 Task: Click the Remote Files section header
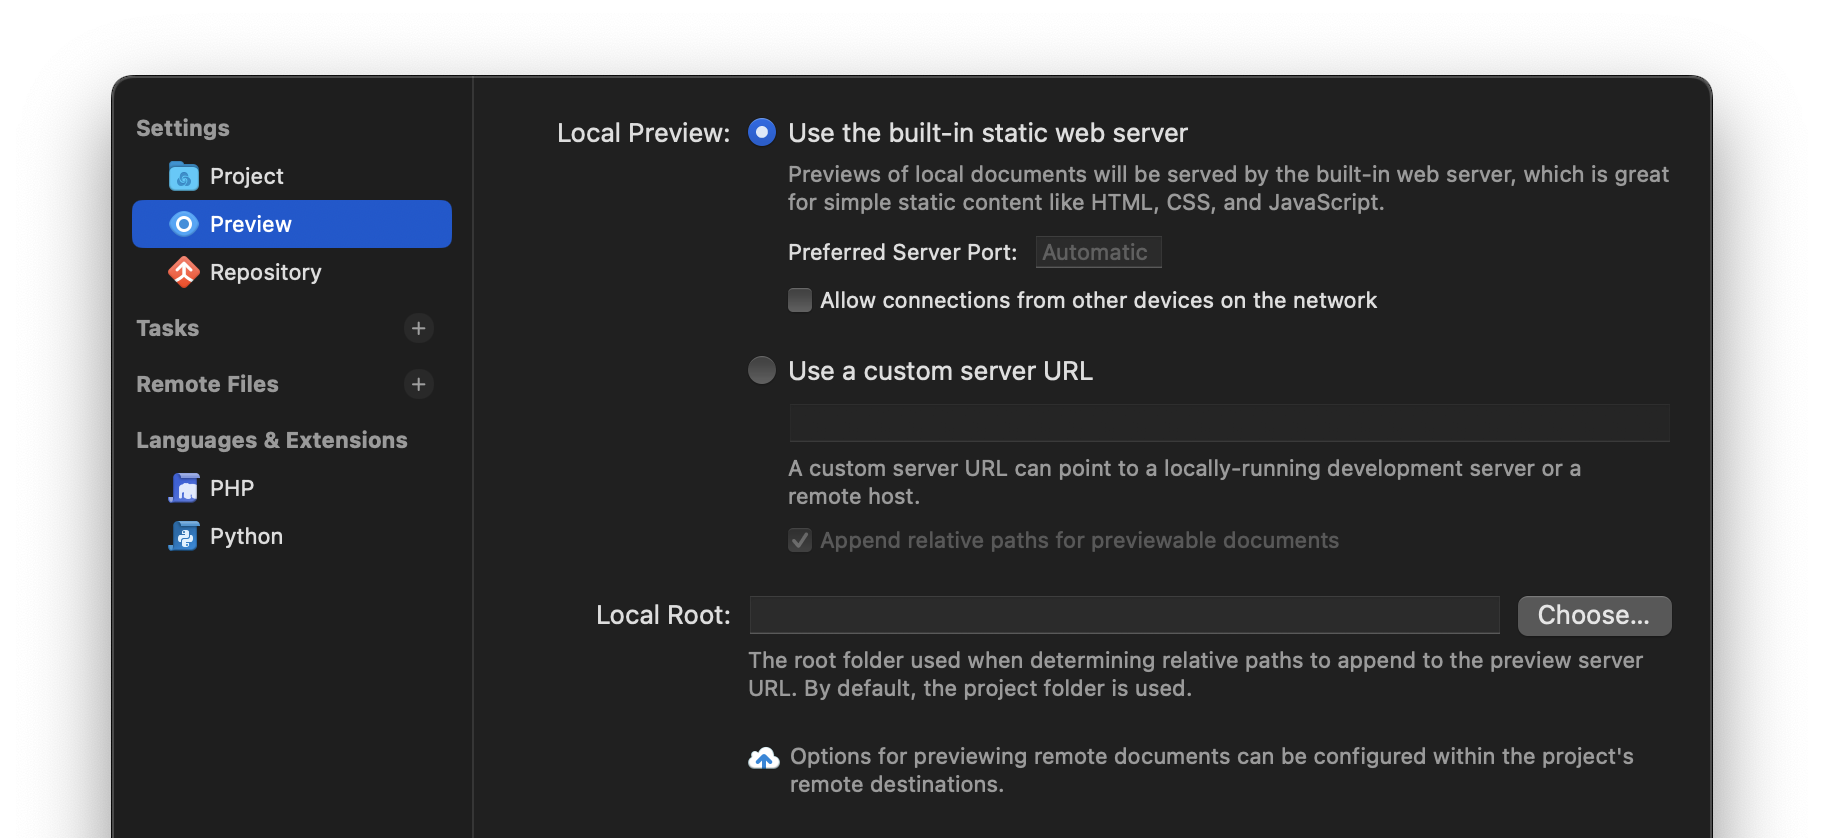pos(207,384)
